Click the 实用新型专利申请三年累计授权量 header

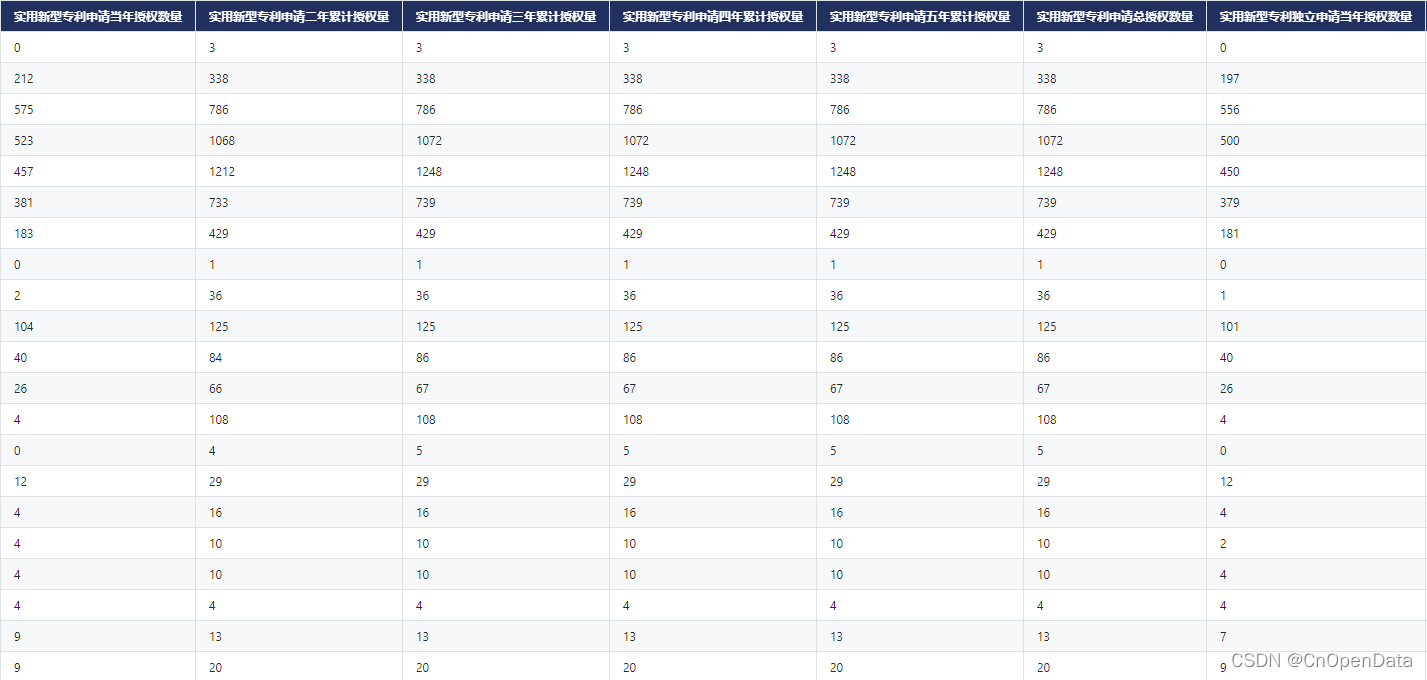point(506,16)
